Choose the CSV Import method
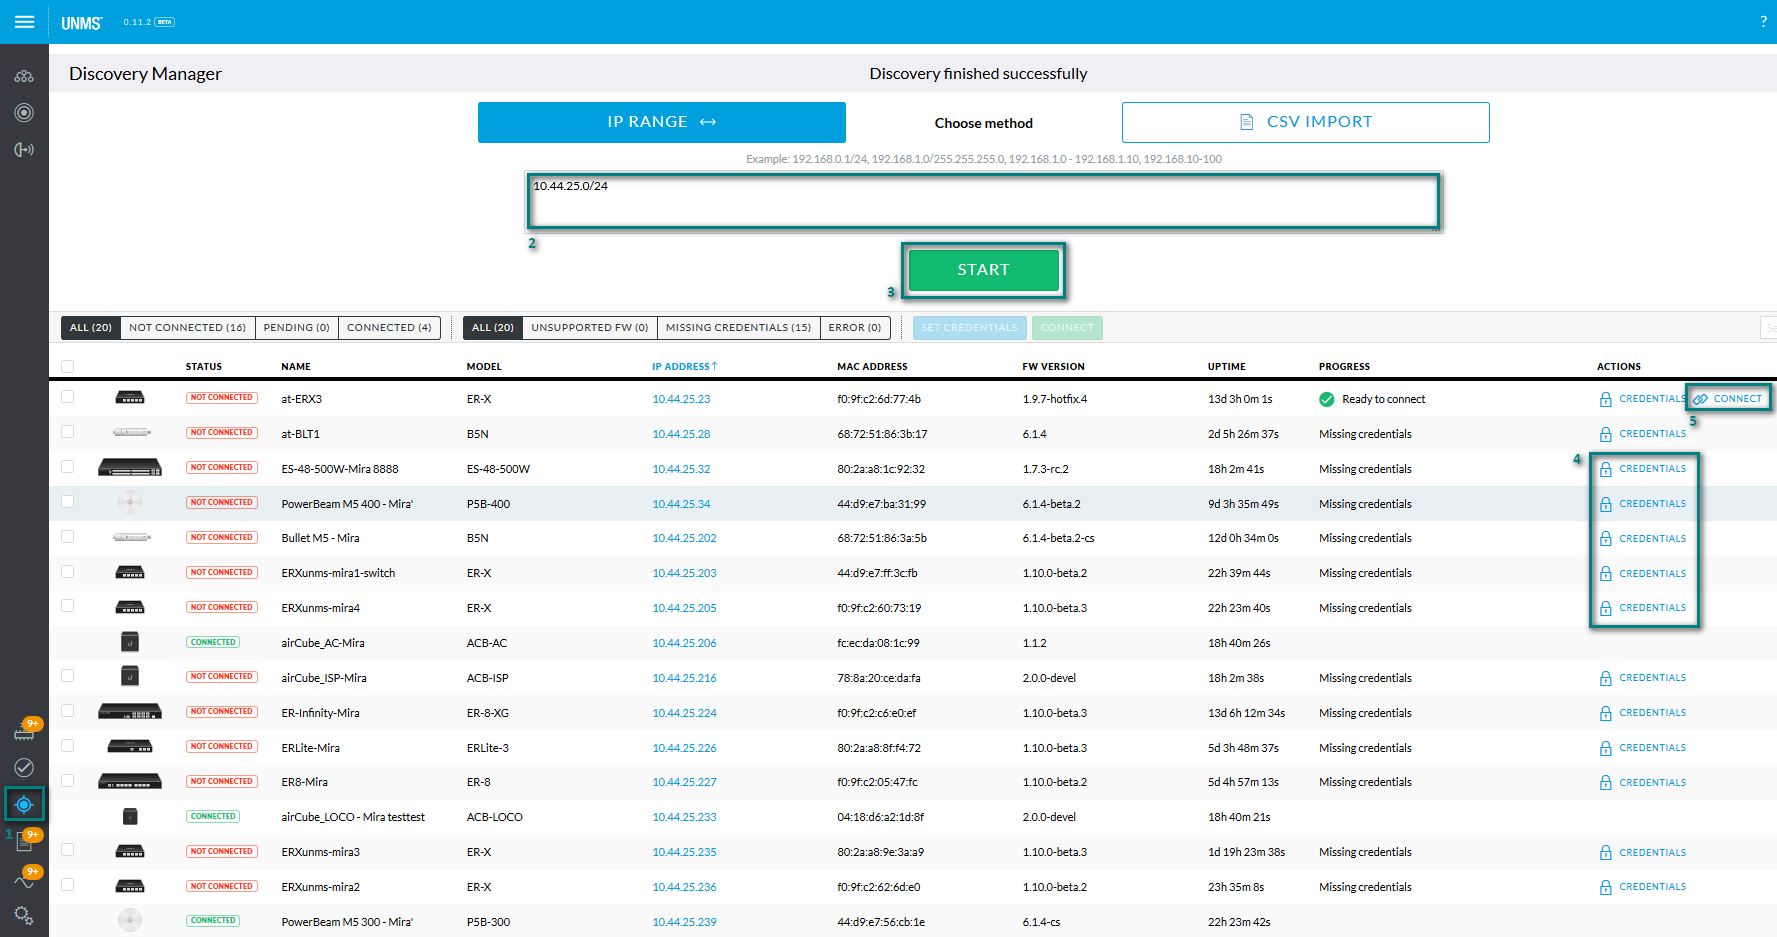Viewport: 1777px width, 937px height. pyautogui.click(x=1305, y=122)
